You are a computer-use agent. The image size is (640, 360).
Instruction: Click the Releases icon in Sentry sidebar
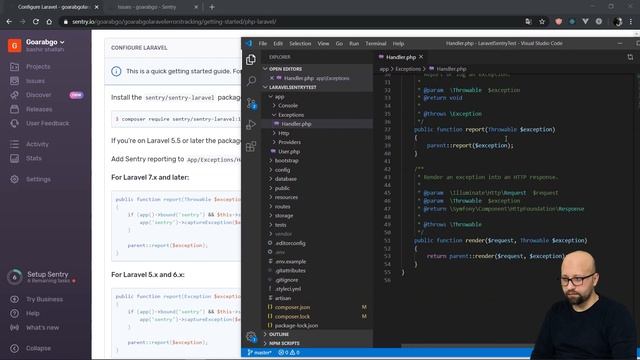click(14, 109)
